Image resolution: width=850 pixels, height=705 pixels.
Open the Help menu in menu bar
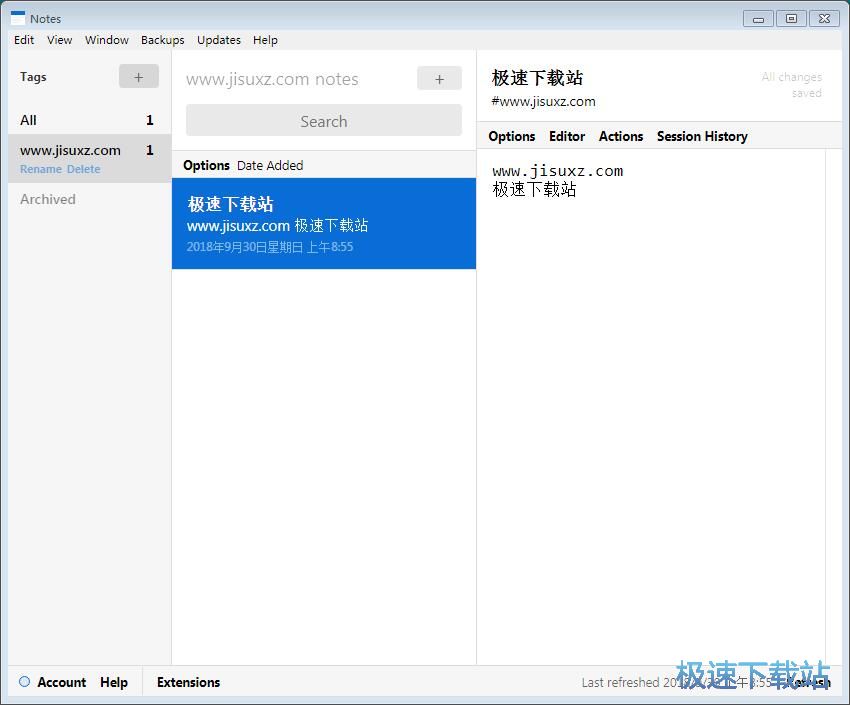point(265,40)
